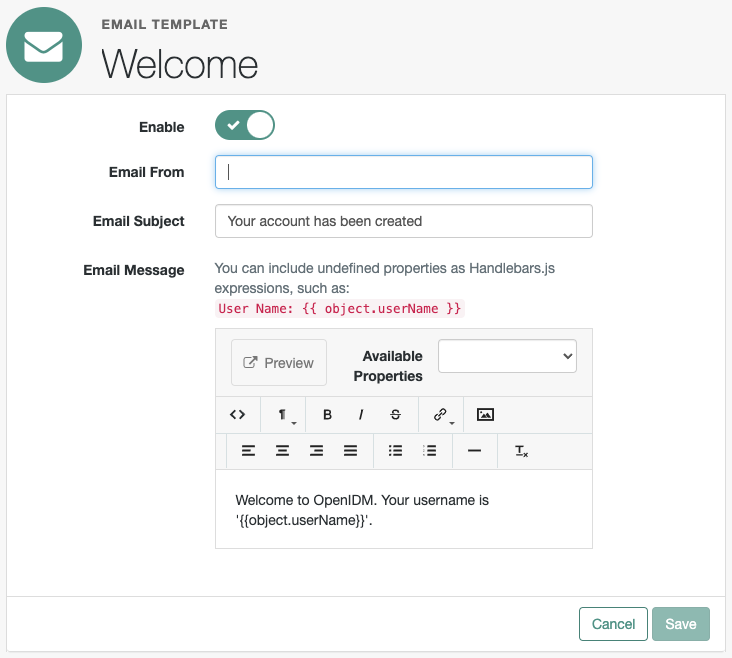Insert a horizontal rule line

(x=474, y=451)
